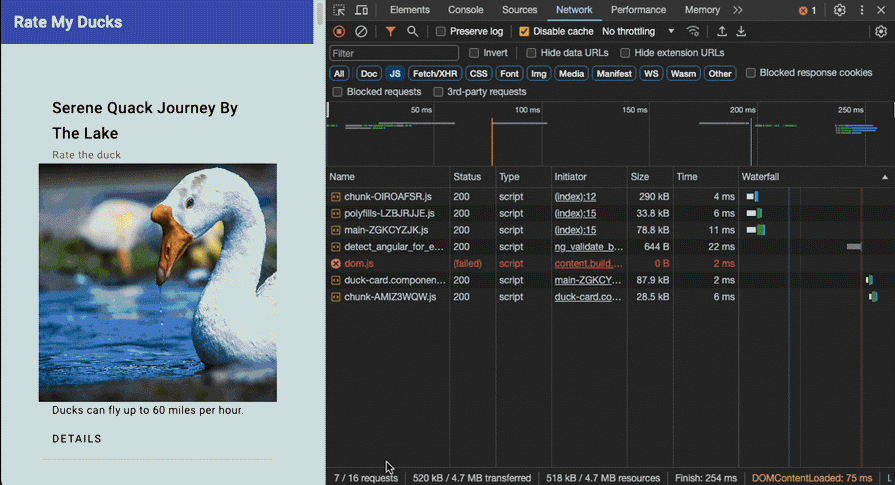
Task: Switch to the Console tab
Action: (465, 10)
